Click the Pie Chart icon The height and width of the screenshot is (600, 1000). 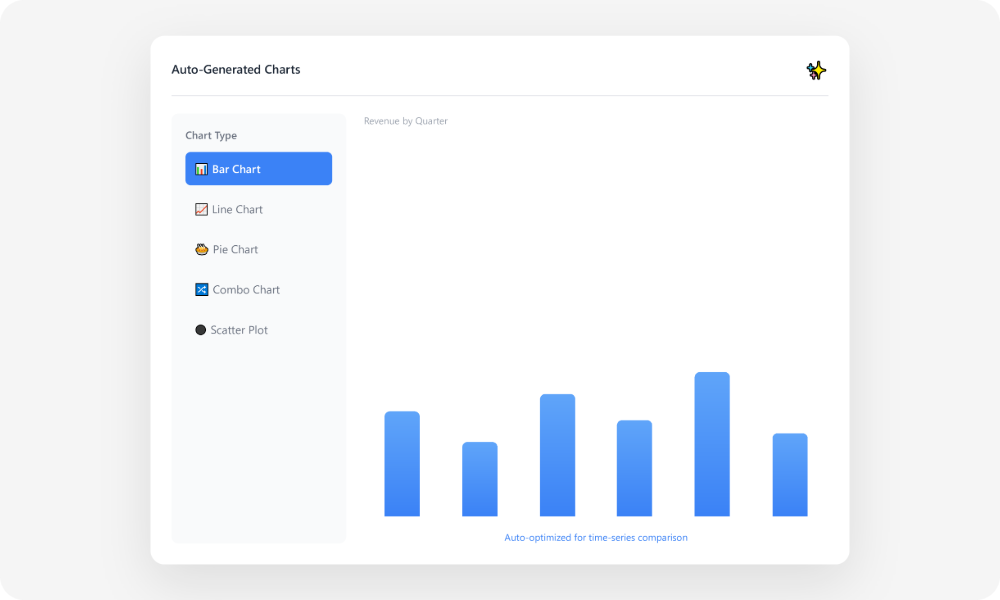coord(200,249)
